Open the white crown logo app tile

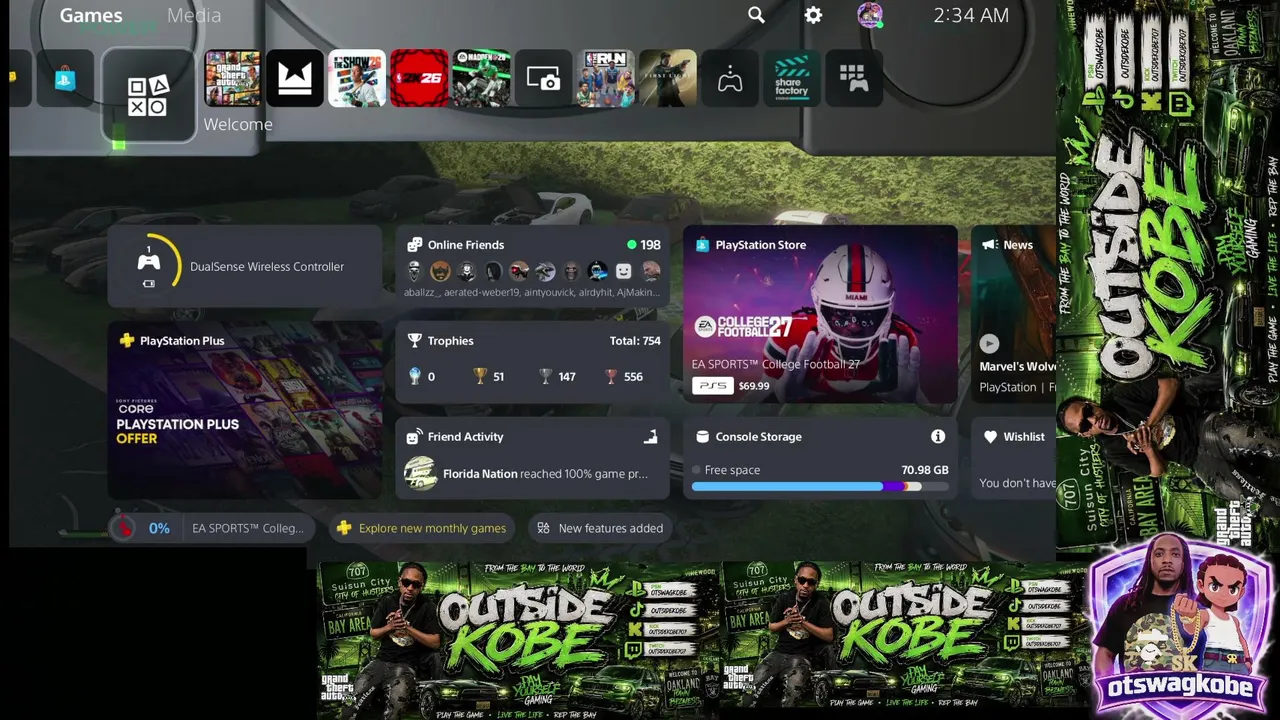295,78
